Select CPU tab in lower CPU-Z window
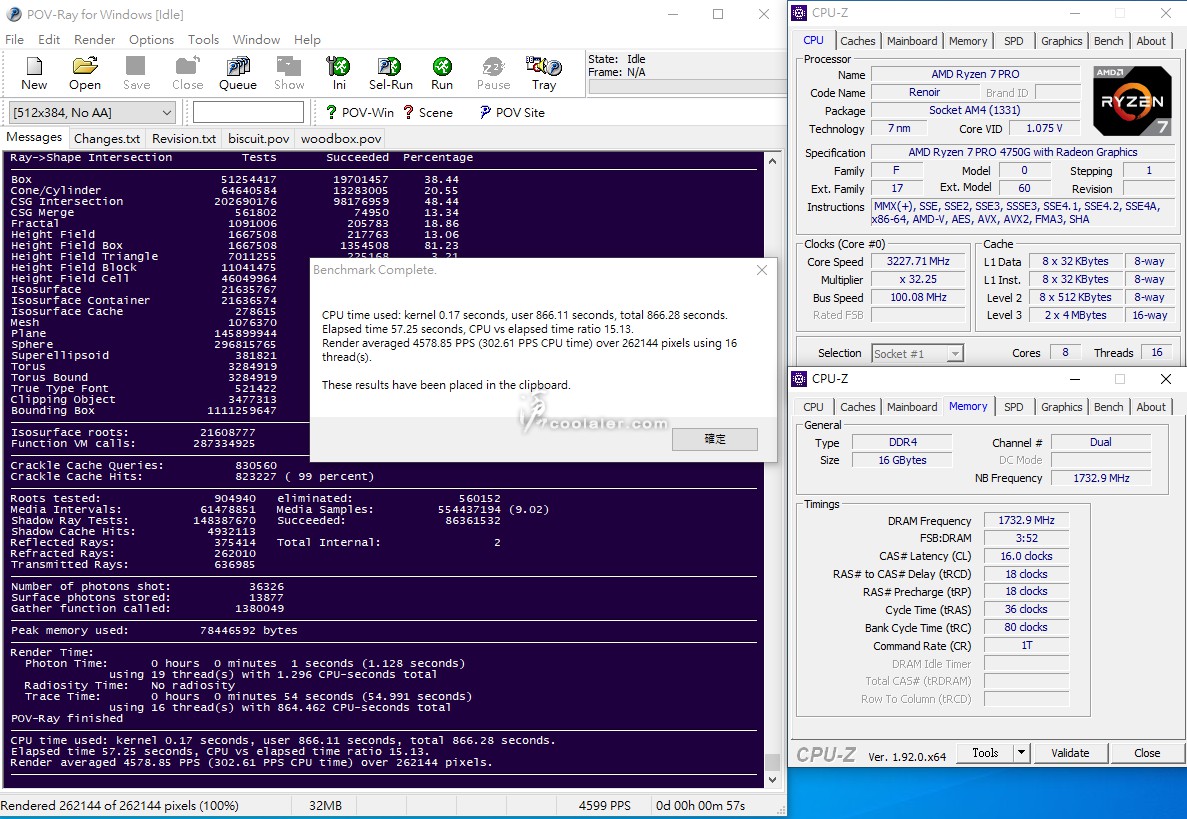Image resolution: width=1187 pixels, height=819 pixels. tap(814, 406)
